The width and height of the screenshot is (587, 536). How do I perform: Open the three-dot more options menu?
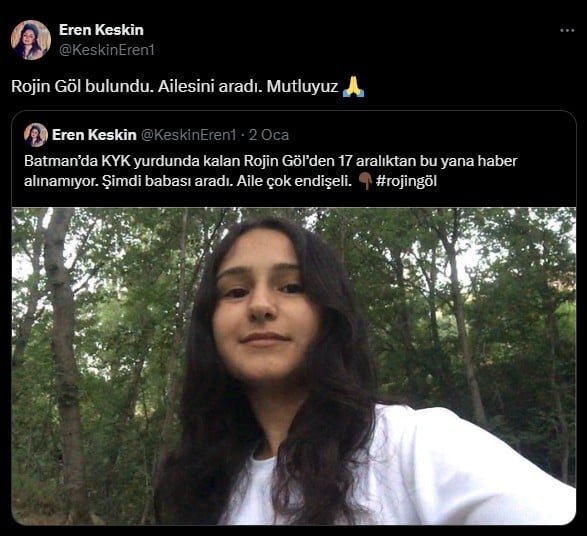point(567,31)
